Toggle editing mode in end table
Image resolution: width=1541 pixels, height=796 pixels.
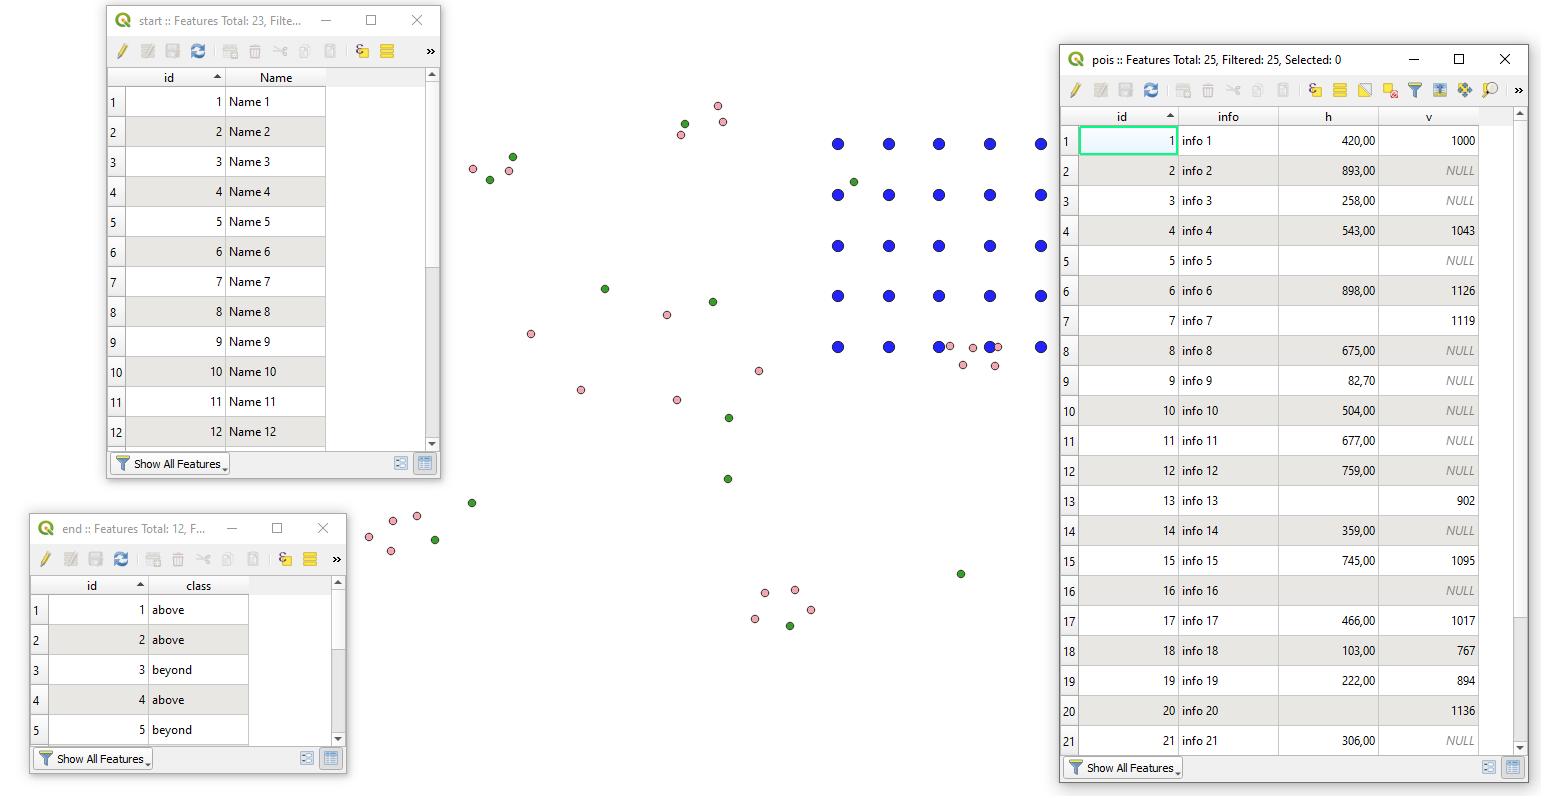tap(45, 559)
